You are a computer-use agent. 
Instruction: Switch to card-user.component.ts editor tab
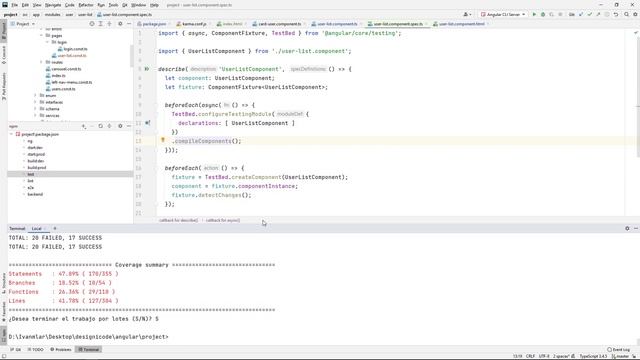[279, 24]
